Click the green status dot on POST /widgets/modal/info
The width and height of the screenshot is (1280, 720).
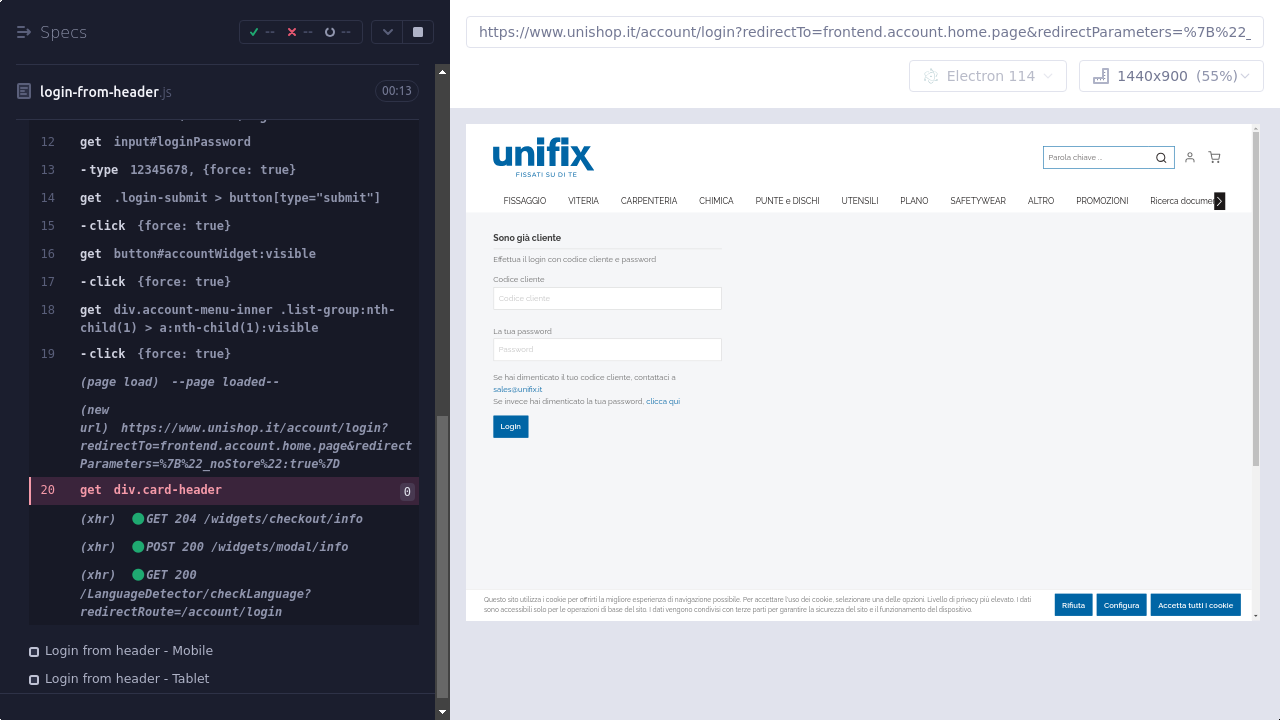138,547
